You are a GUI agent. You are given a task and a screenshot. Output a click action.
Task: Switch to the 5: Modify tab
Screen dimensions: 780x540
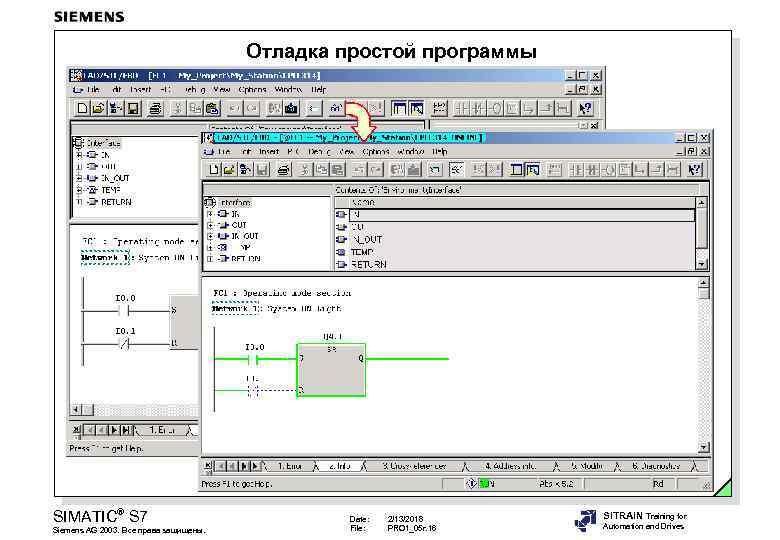coord(587,466)
